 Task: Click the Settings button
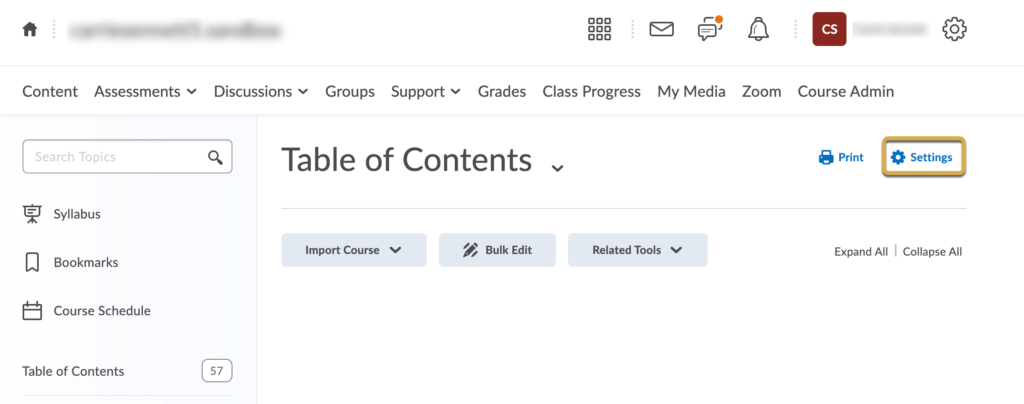click(923, 157)
